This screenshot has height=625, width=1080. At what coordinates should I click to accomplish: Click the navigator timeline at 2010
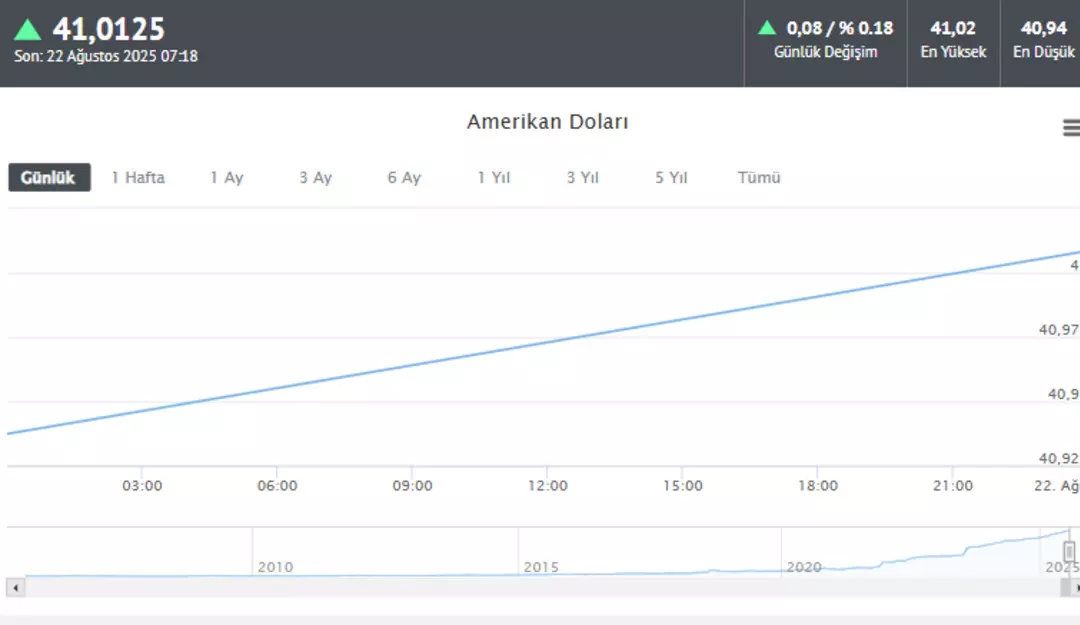coord(275,567)
